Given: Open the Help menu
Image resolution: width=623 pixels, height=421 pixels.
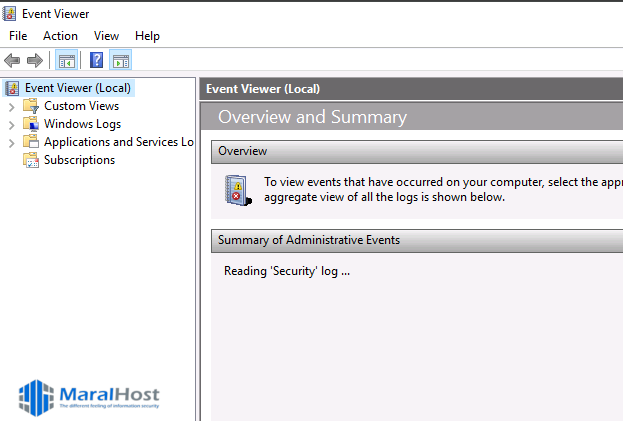Looking at the screenshot, I should [147, 36].
